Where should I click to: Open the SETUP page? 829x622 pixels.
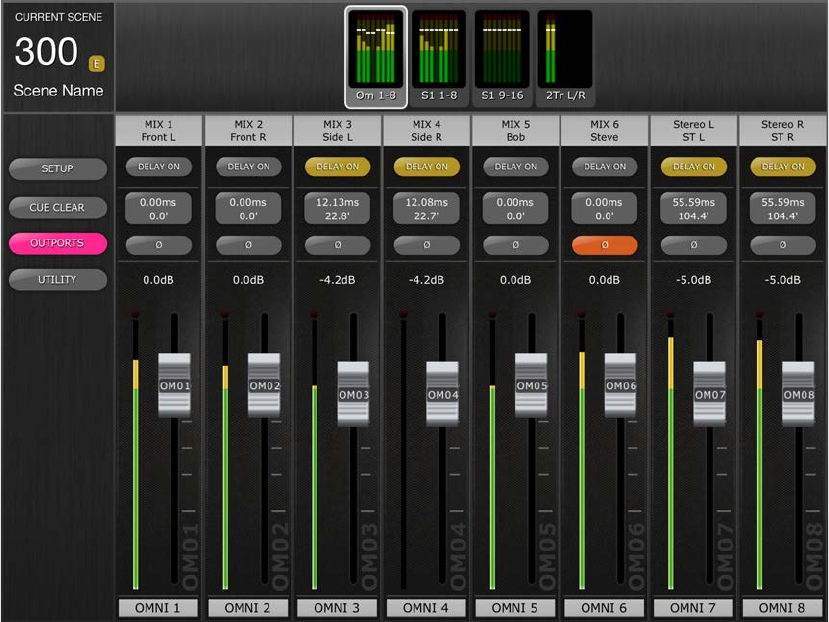(x=58, y=169)
